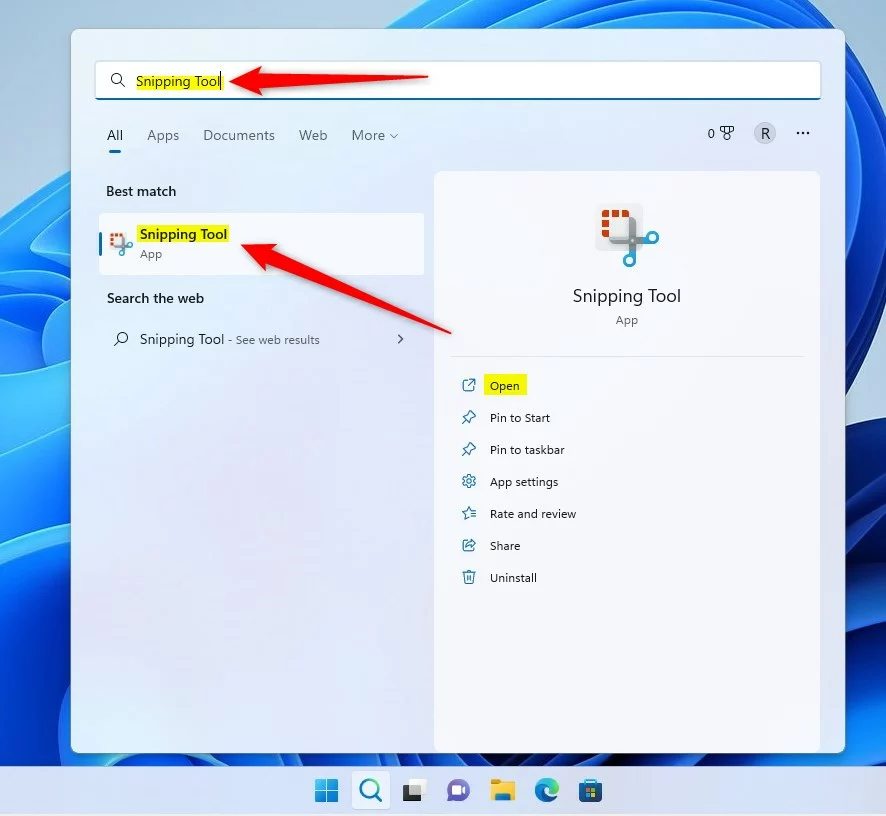Viewport: 886px width, 816px height.
Task: Click the search magnifier icon in search box
Action: coord(118,80)
